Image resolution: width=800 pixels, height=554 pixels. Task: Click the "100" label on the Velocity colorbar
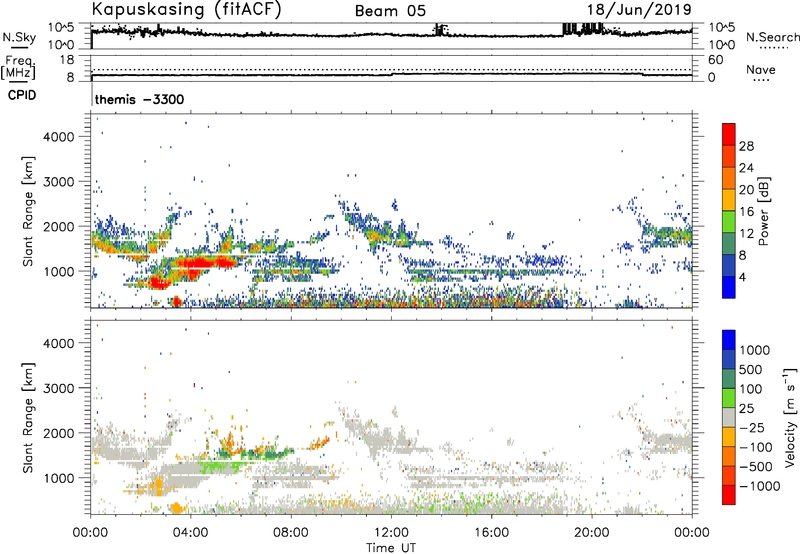coord(753,389)
